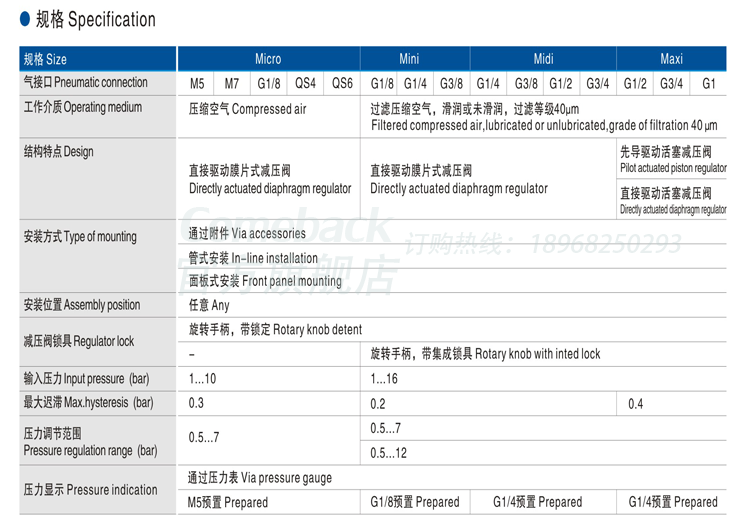The height and width of the screenshot is (528, 750).
Task: Click the "G1/8预置 Prepared" cell
Action: click(x=415, y=502)
